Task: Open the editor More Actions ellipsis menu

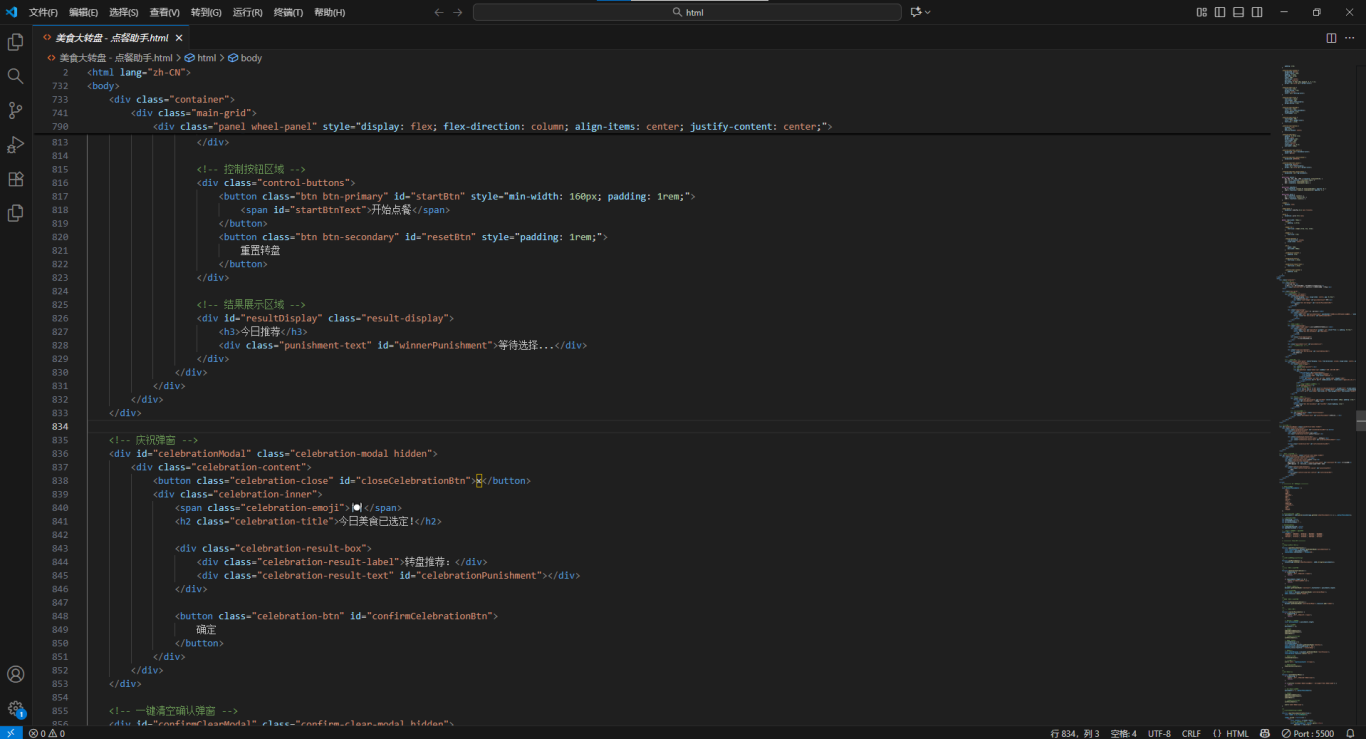Action: pyautogui.click(x=1349, y=38)
